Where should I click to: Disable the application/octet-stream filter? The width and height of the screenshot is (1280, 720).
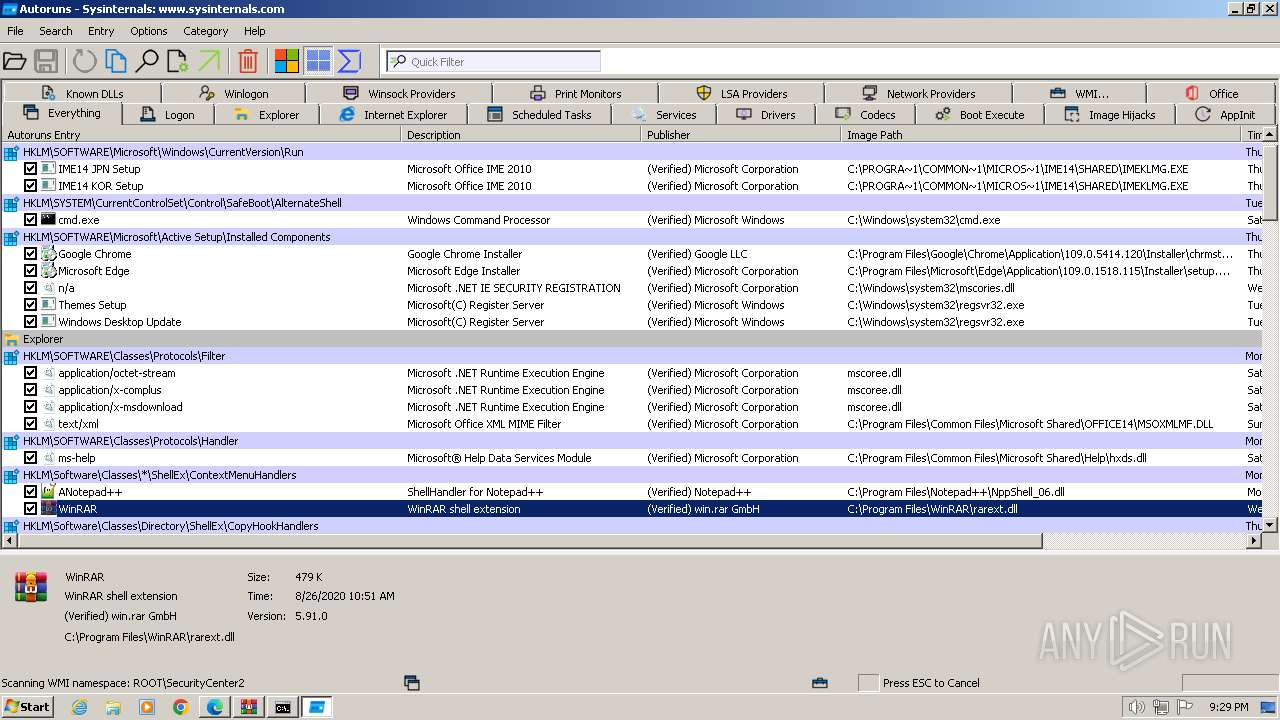coord(30,373)
